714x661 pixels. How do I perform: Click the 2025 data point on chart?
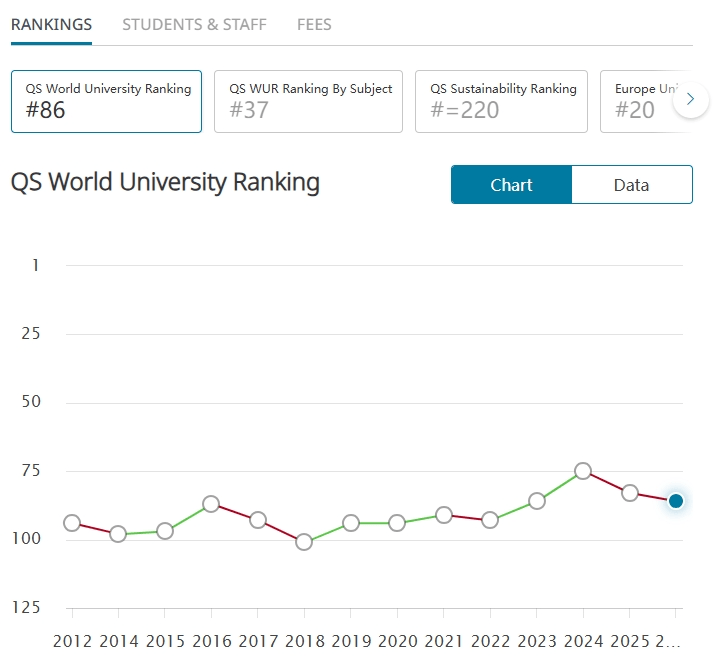[630, 493]
